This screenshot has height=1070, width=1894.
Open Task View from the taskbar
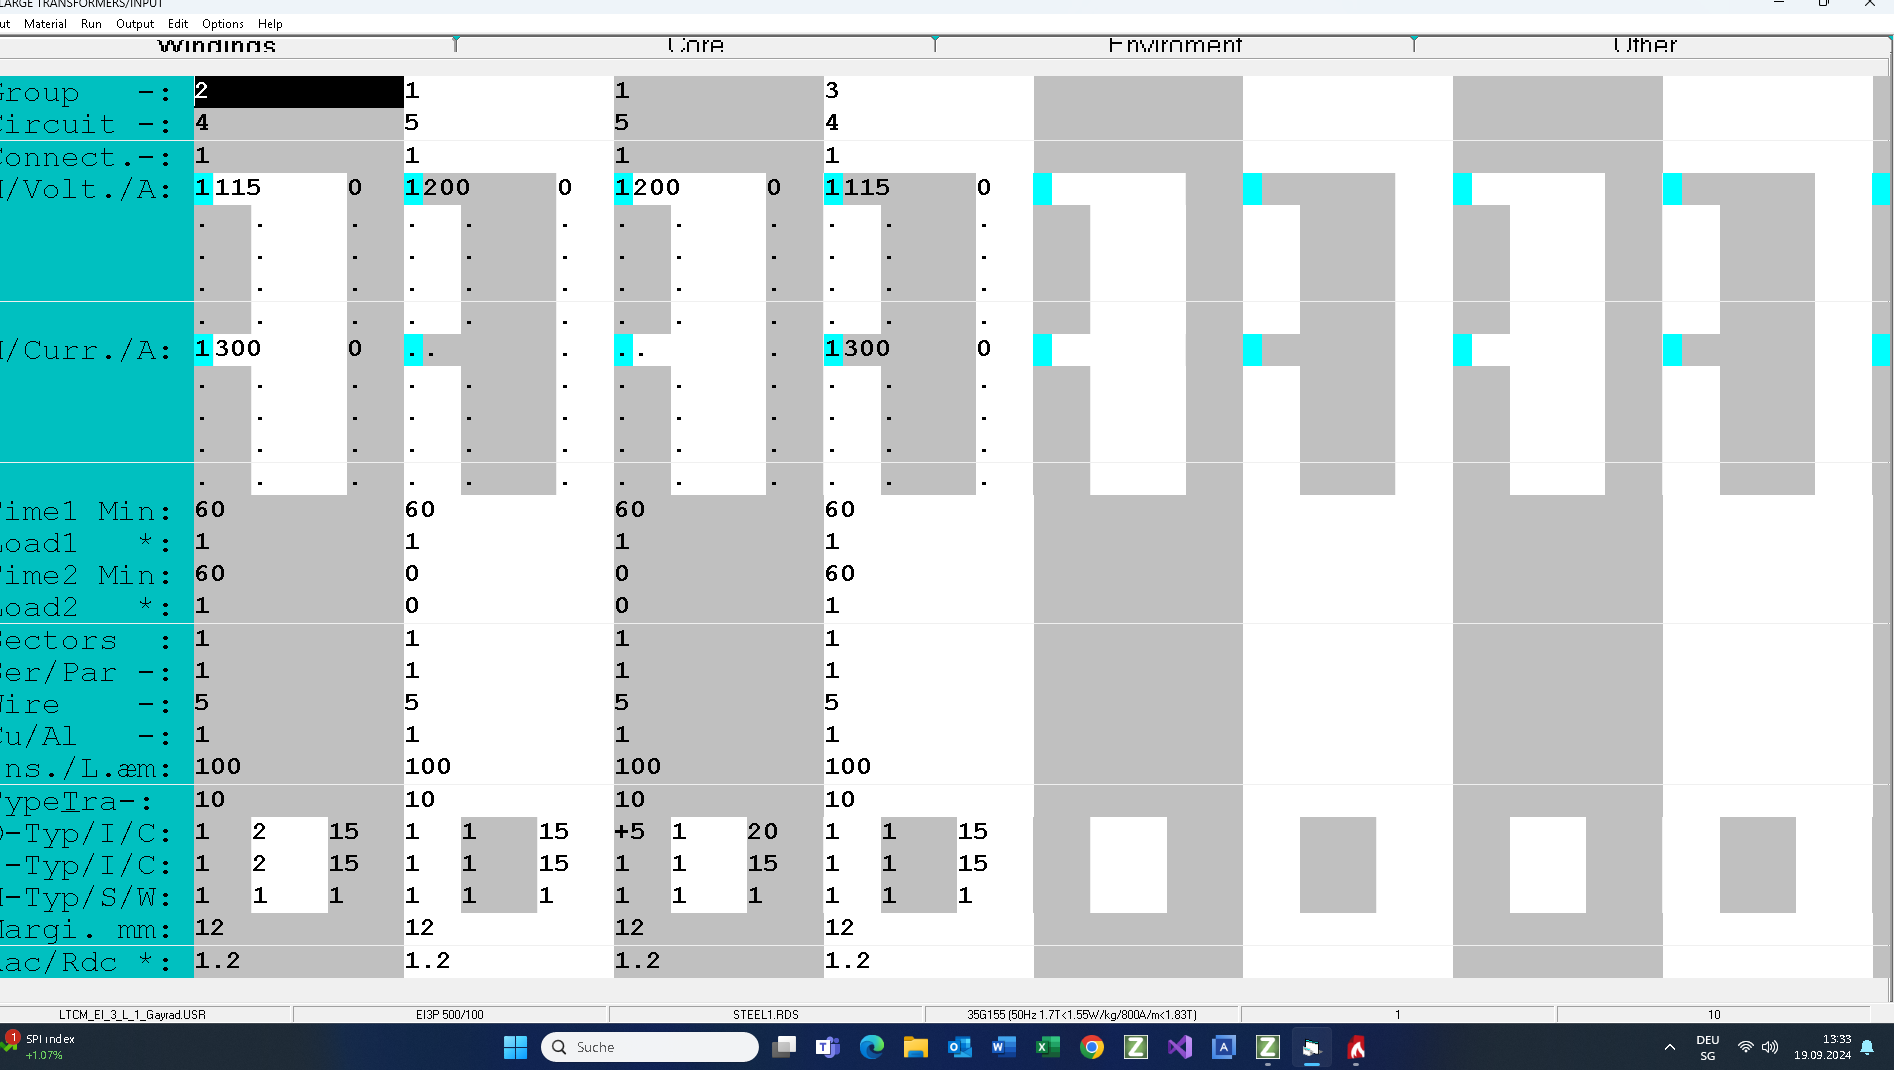(784, 1047)
